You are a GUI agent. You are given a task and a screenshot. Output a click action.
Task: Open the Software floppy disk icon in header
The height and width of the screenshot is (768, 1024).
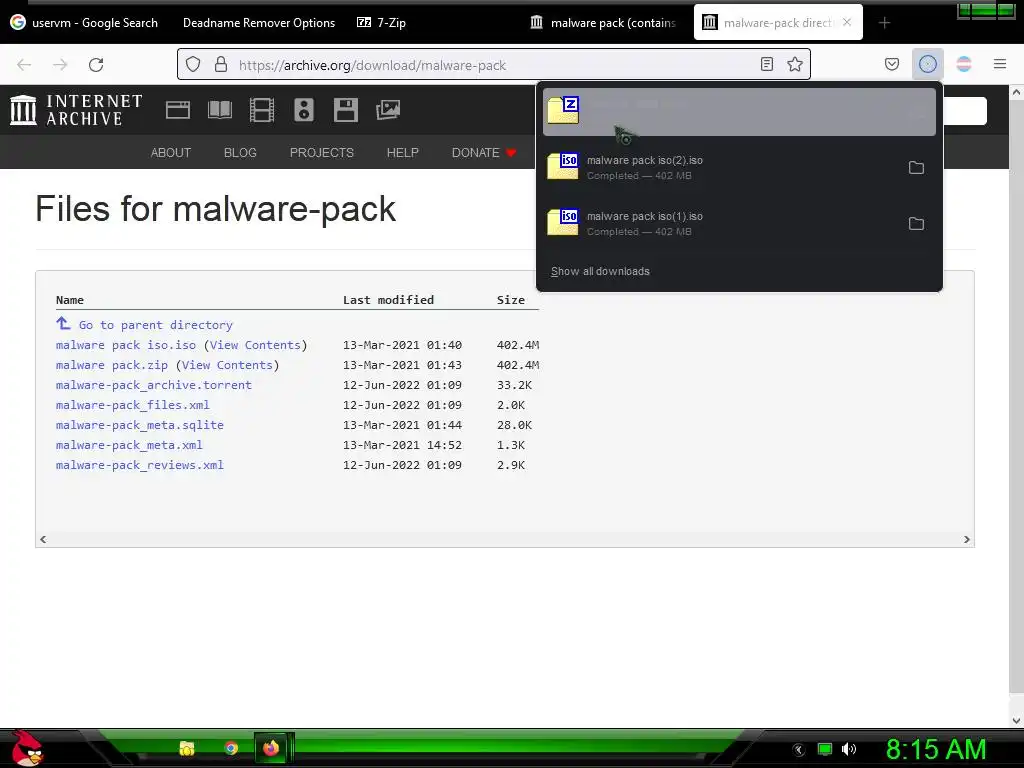[x=345, y=110]
